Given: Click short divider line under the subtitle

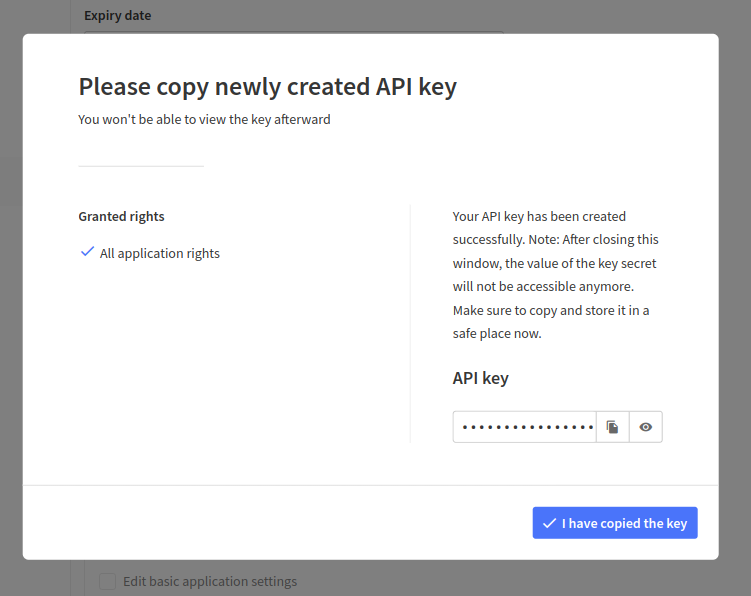Looking at the screenshot, I should tap(141, 166).
